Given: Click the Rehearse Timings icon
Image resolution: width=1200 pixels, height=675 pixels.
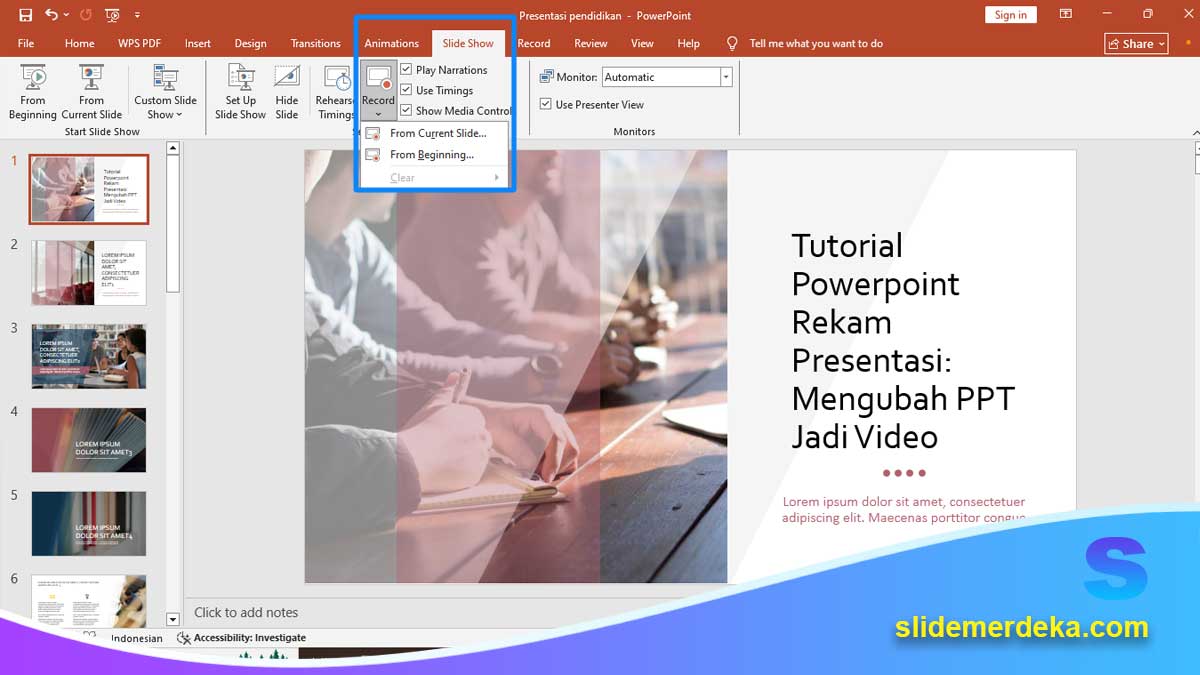Looking at the screenshot, I should [336, 79].
